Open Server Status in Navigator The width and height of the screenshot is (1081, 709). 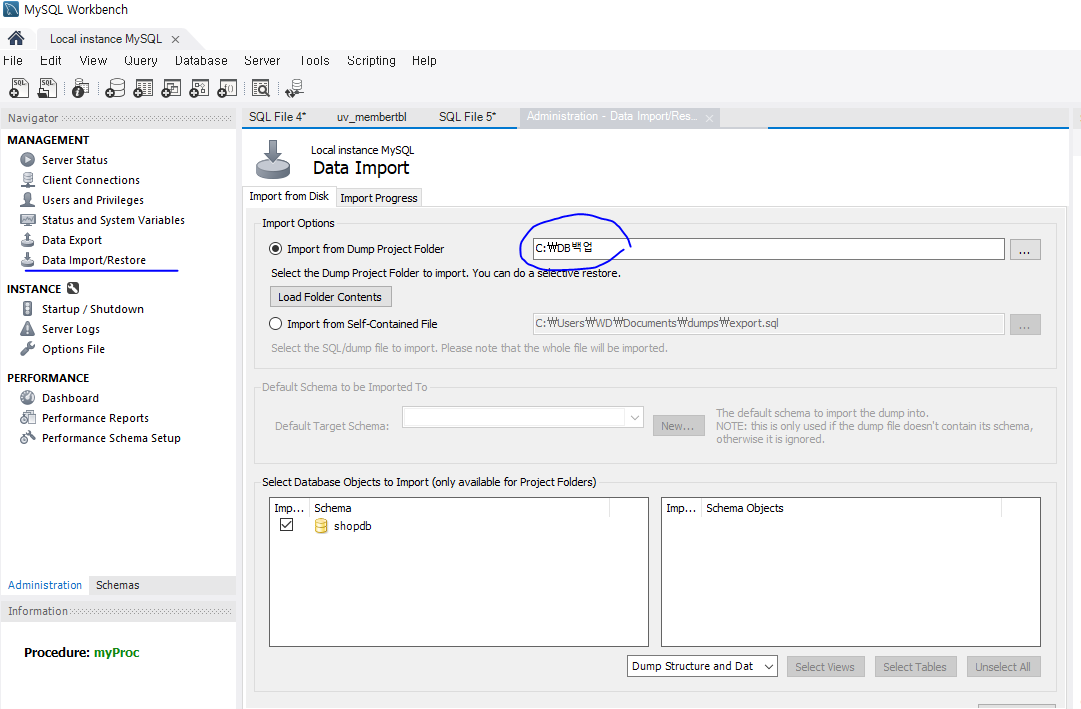point(74,160)
